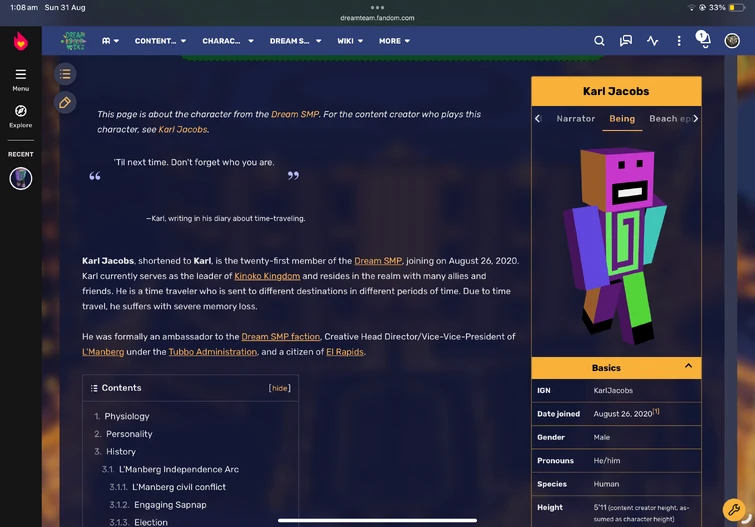Viewport: 755px width, 527px height.
Task: Open the Kinoko Kingdom link
Action: 267,276
